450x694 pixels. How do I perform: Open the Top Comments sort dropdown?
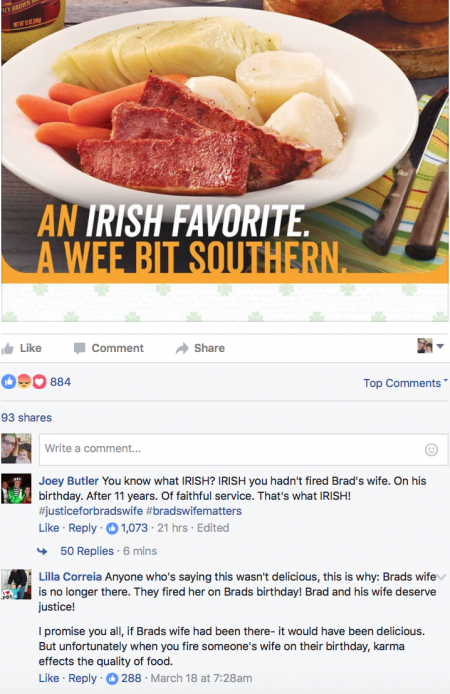coord(405,383)
